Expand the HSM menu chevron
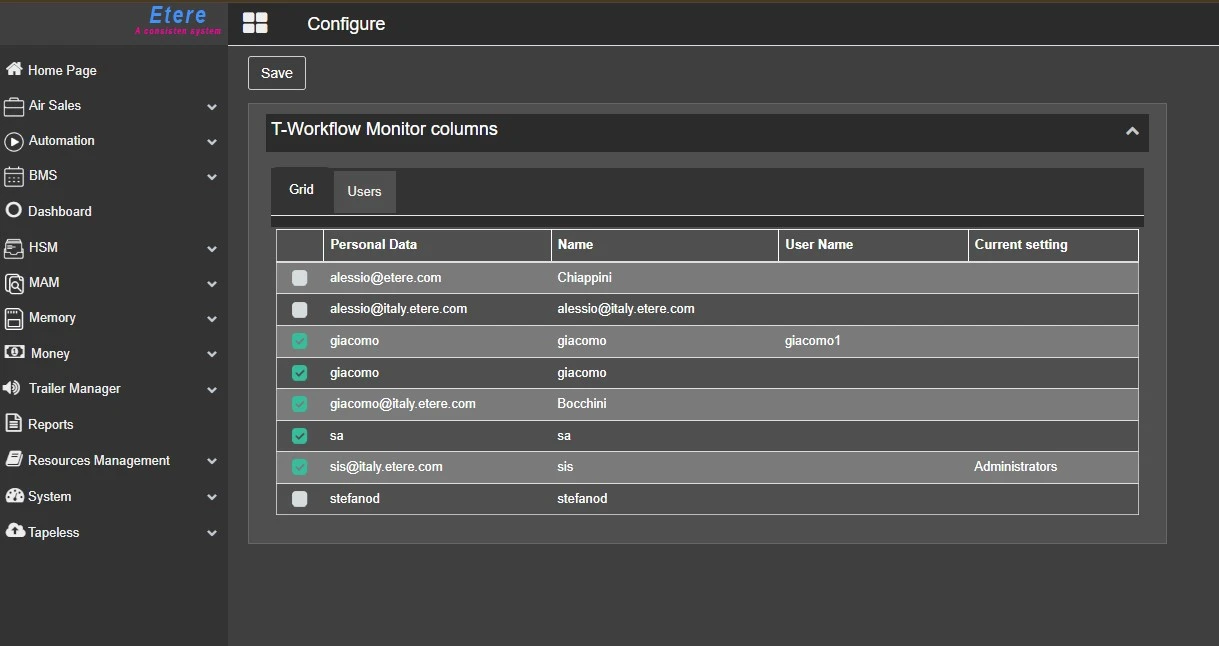 point(212,248)
